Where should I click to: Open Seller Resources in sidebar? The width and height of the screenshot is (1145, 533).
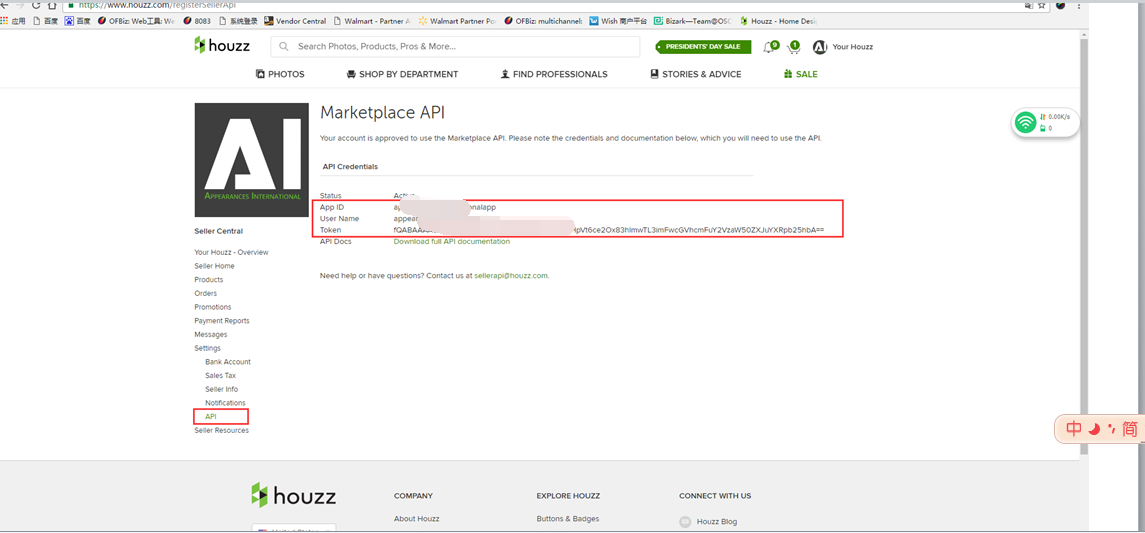click(221, 431)
